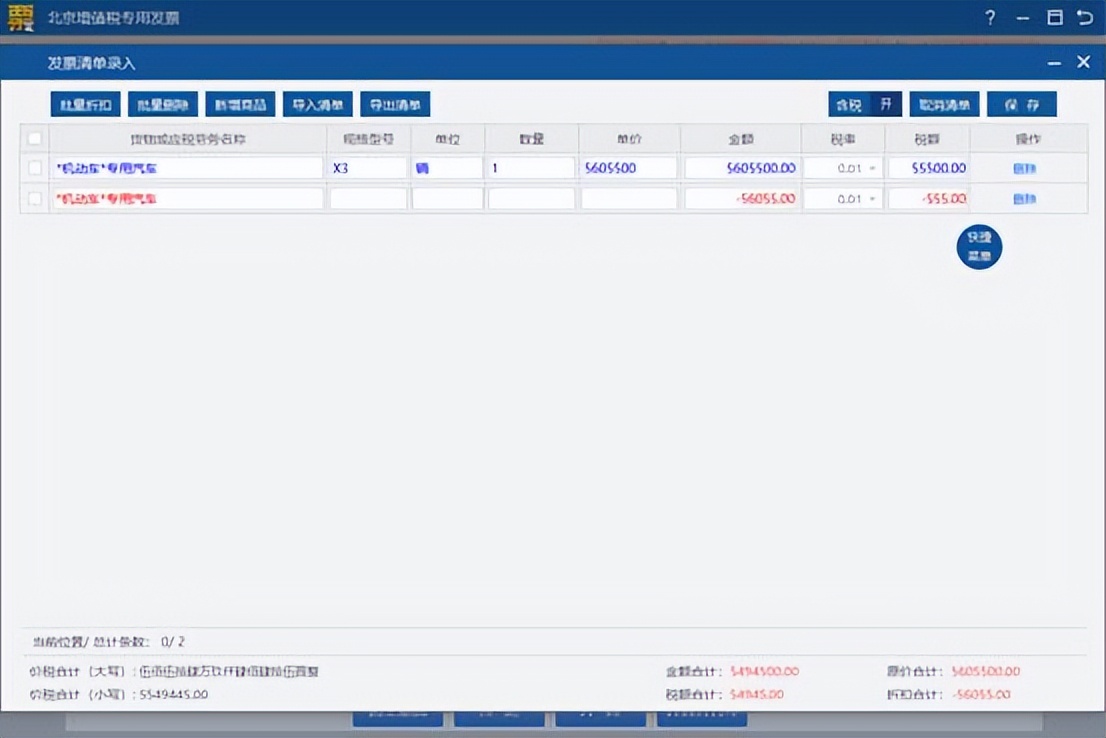Check the select-all checkbox in table header

(x=33, y=138)
